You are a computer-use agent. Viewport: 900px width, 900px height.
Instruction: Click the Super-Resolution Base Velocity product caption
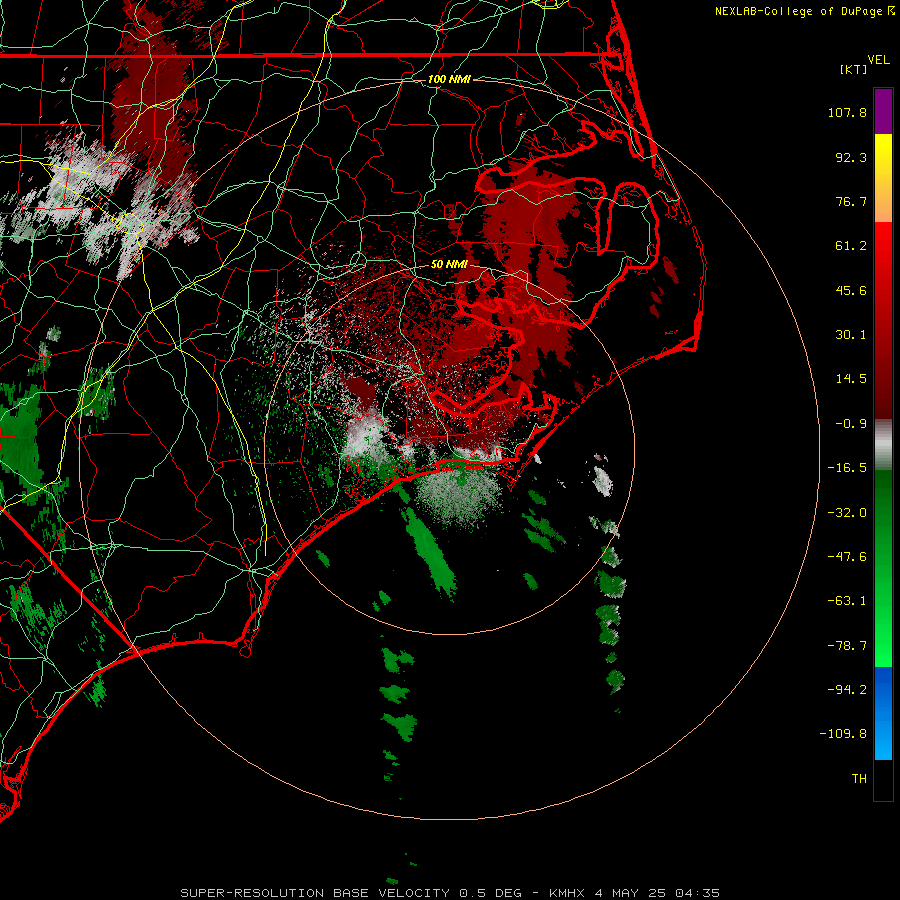point(450,893)
